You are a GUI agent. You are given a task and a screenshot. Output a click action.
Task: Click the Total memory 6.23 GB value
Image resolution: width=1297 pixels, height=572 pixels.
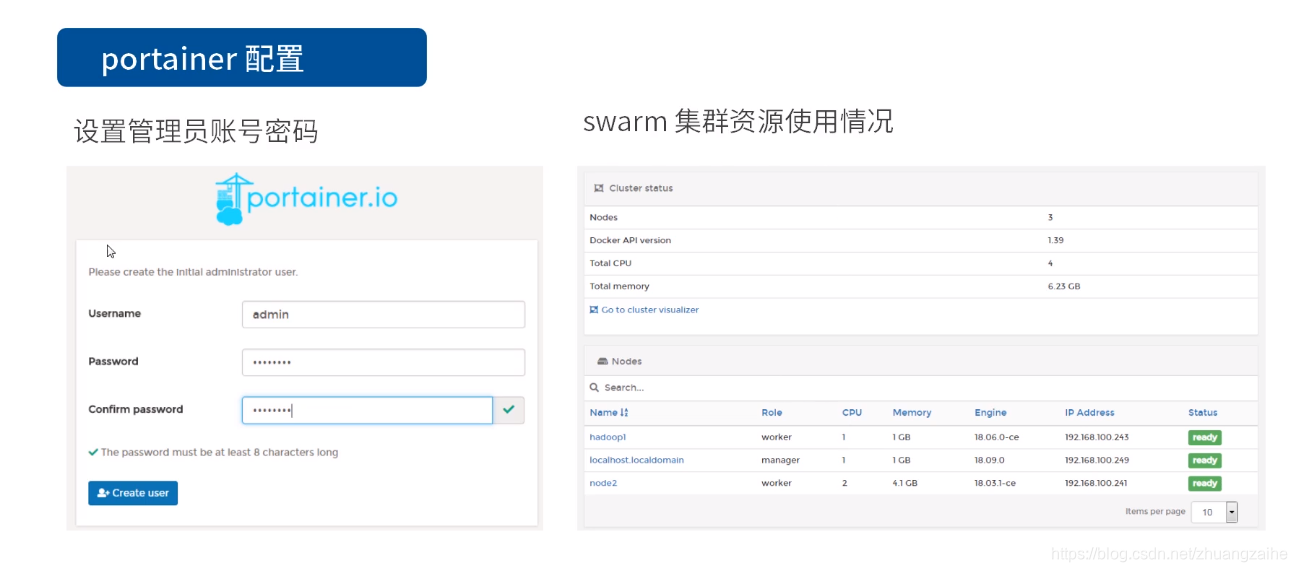pyautogui.click(x=1064, y=286)
